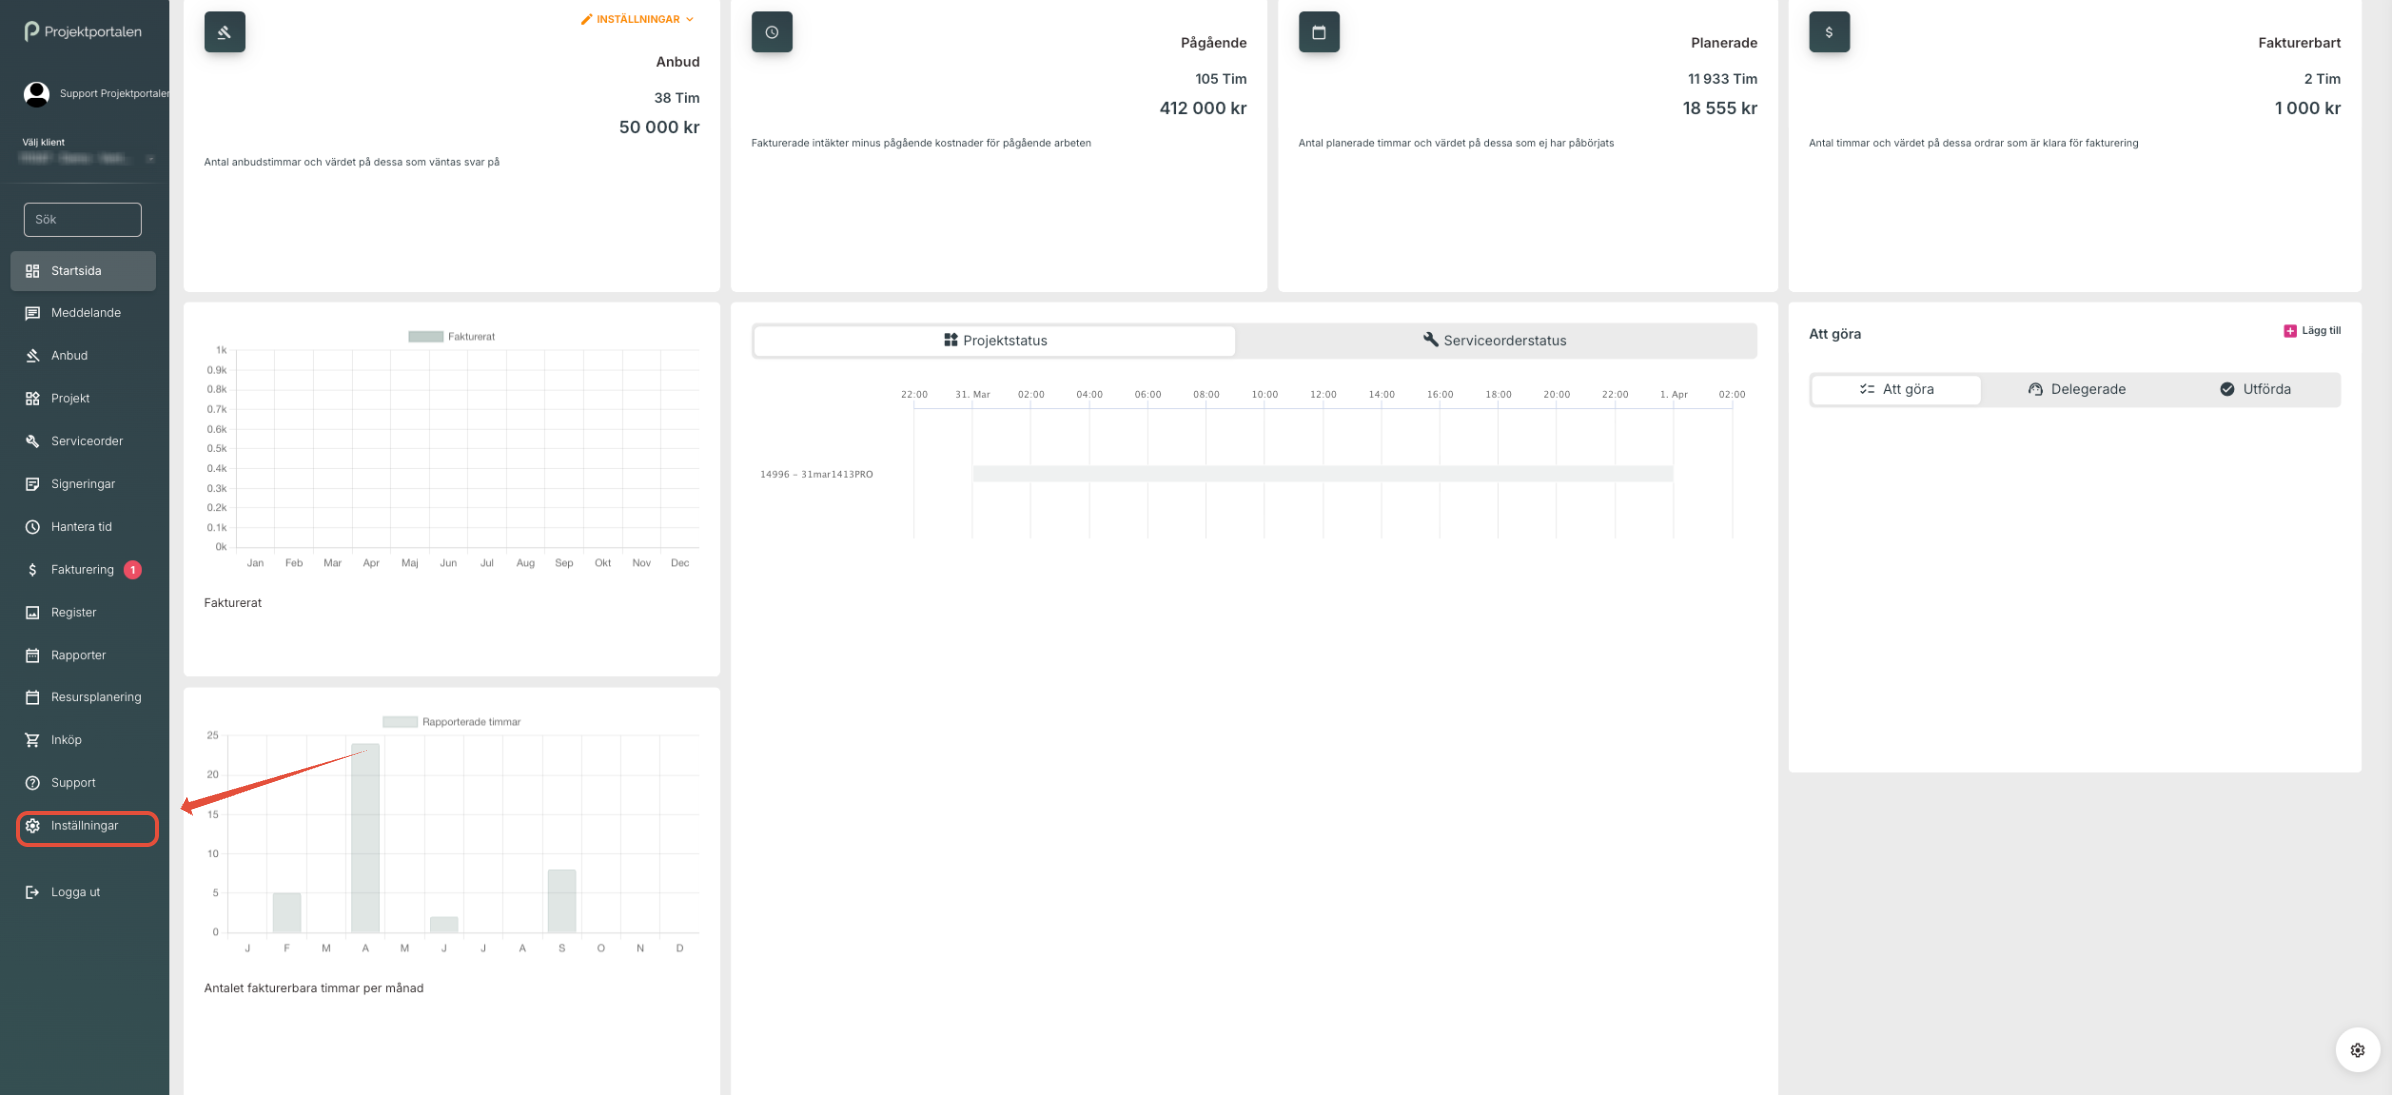The image size is (2392, 1095).
Task: Click Lägg till in Att göra
Action: coord(2312,331)
